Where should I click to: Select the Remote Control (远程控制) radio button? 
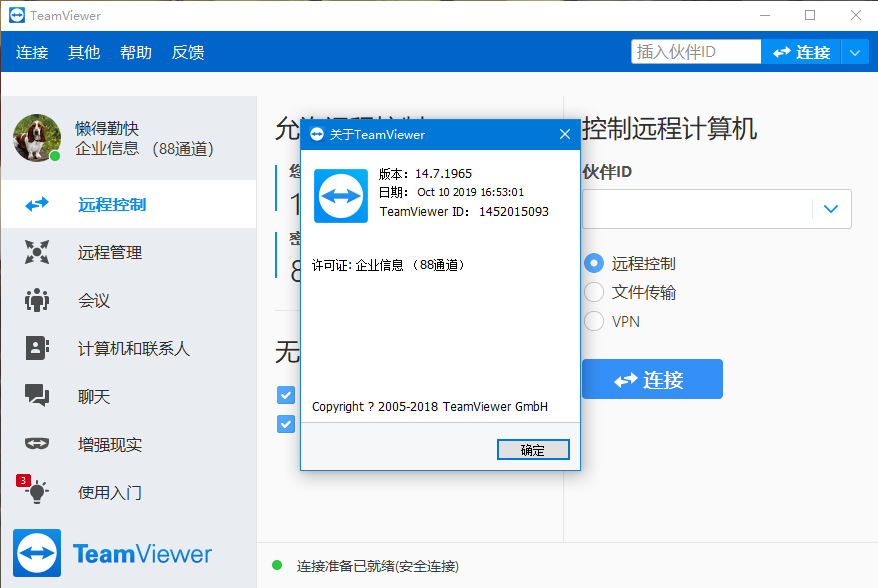click(x=594, y=264)
